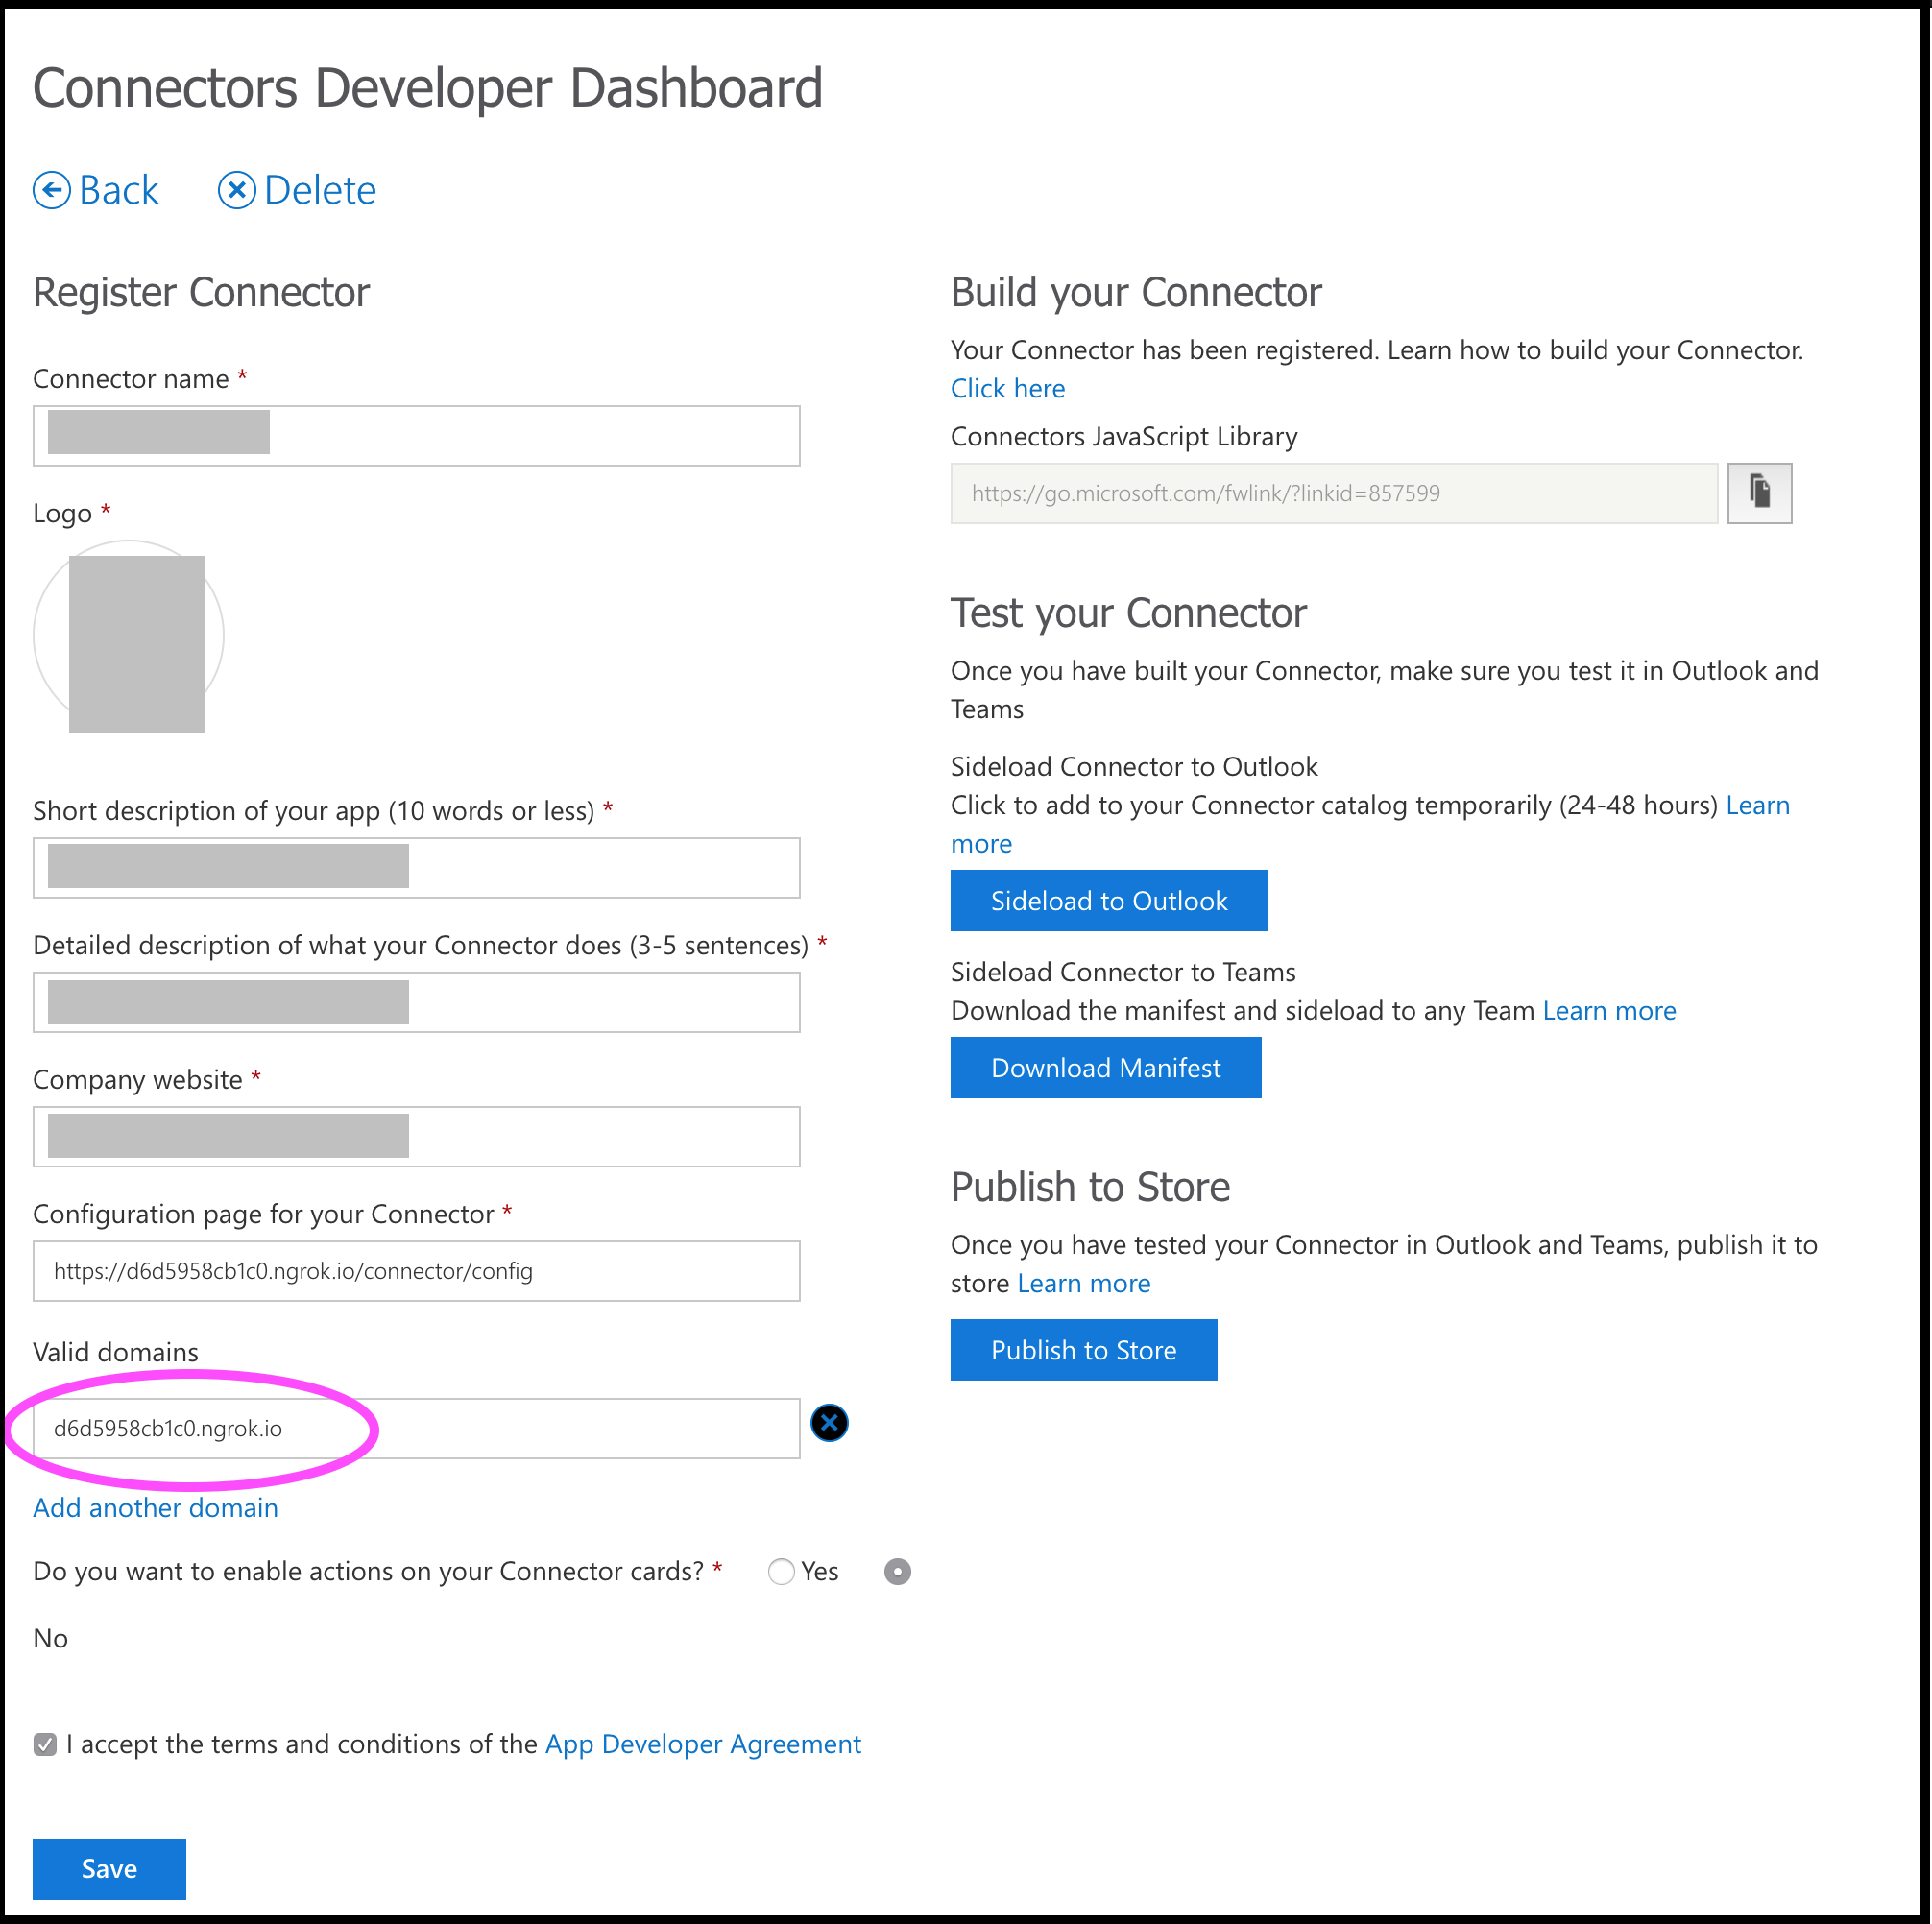Select Yes for enabling Connector card actions
1932x1924 pixels.
pyautogui.click(x=781, y=1571)
